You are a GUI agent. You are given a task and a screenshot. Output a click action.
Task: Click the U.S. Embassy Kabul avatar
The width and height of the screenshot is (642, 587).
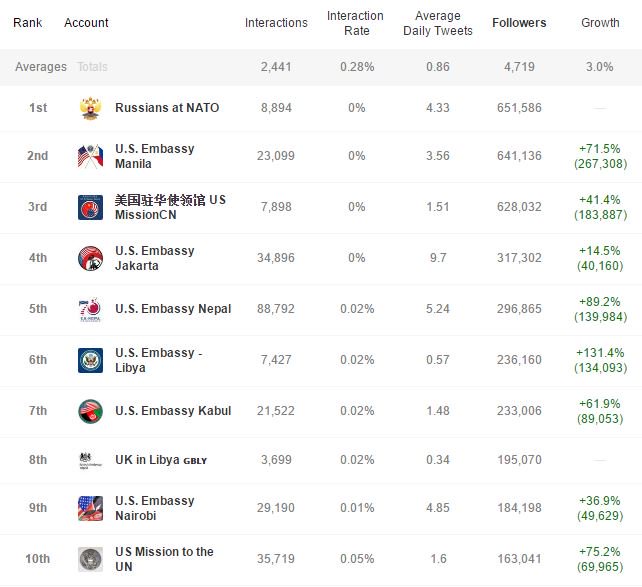[90, 411]
